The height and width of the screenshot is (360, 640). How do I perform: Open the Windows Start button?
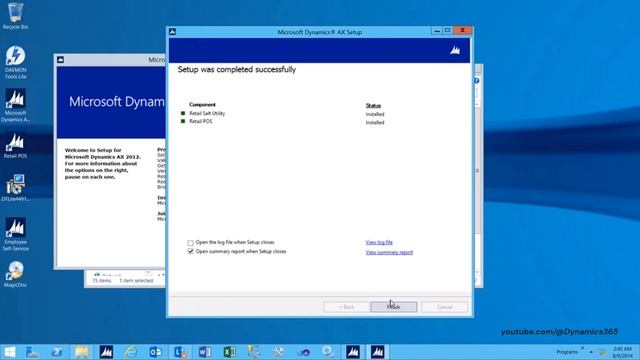[9, 352]
